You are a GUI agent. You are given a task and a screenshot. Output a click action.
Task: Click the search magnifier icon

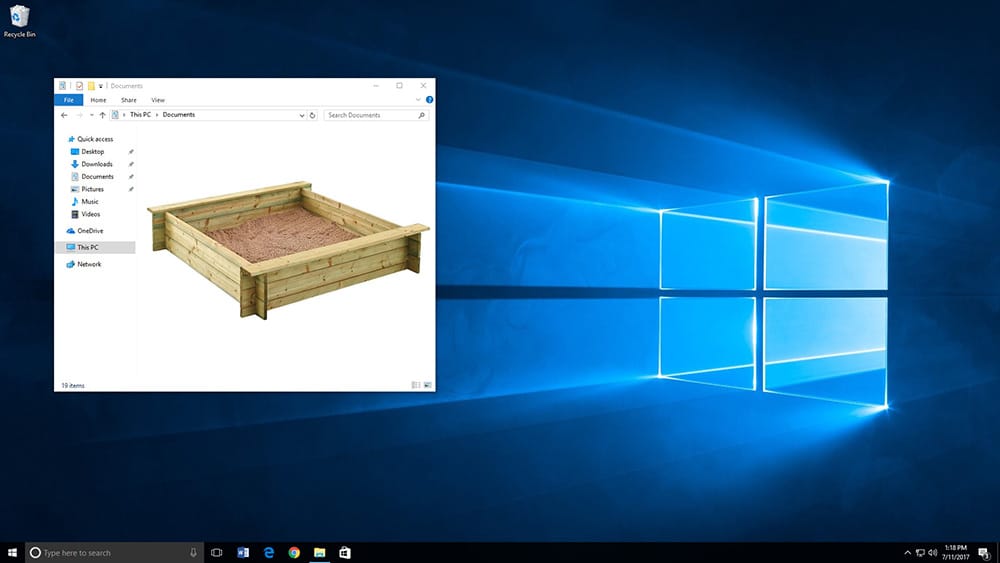(421, 115)
